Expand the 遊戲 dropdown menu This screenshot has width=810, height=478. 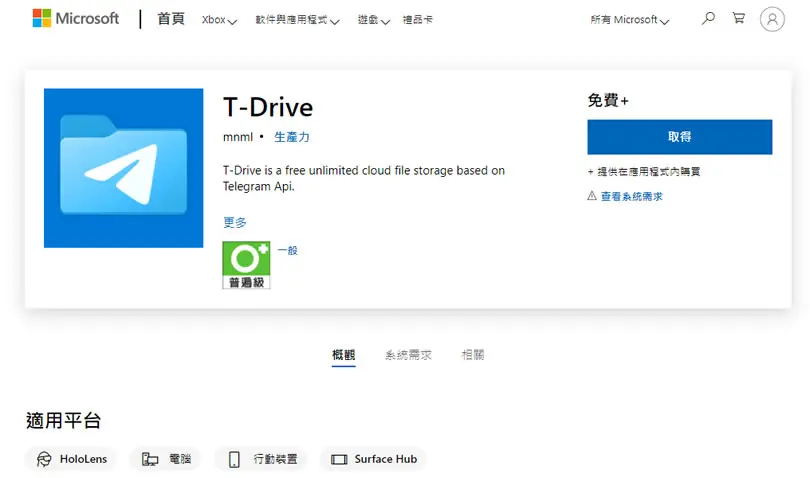pyautogui.click(x=373, y=20)
